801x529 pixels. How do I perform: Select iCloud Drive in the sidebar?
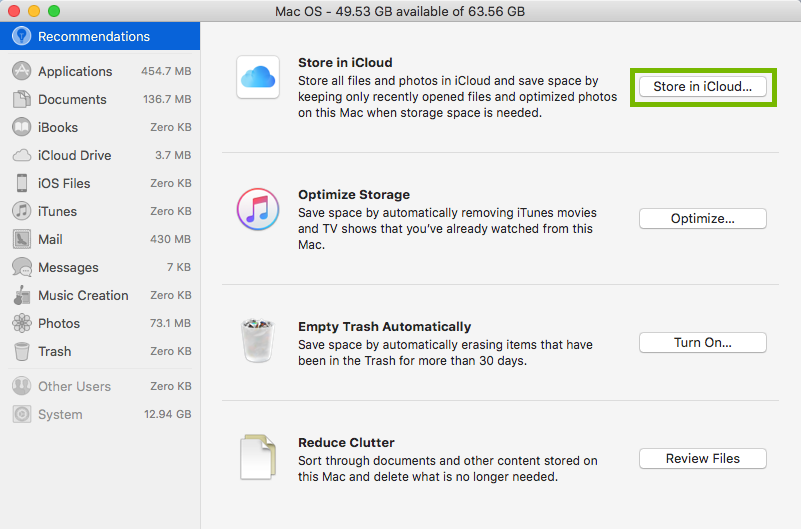100,155
